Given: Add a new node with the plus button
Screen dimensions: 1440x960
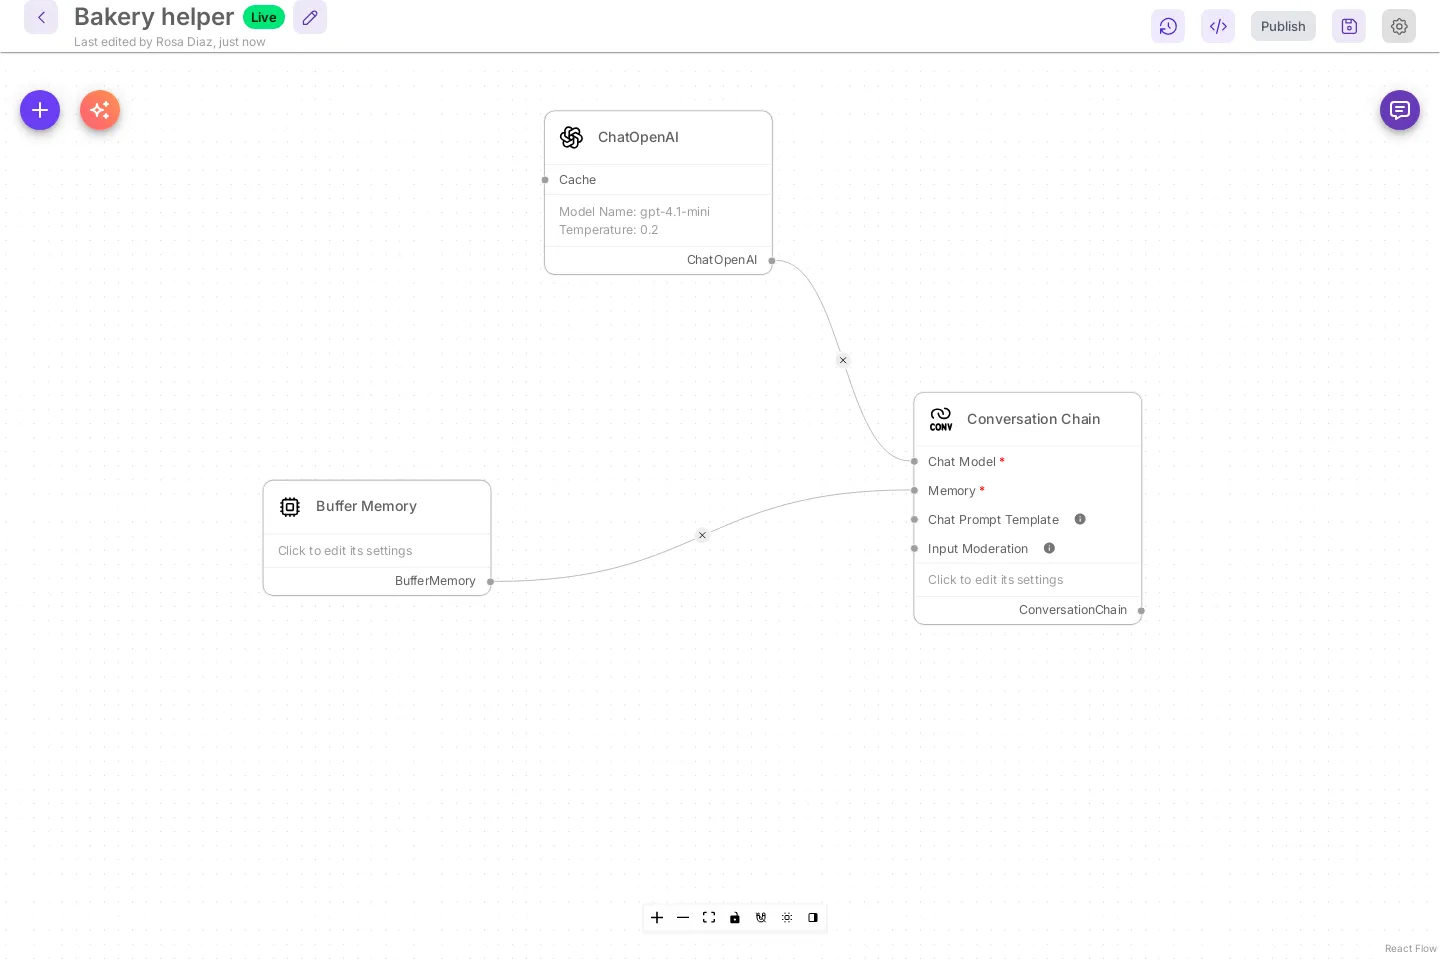Looking at the screenshot, I should point(40,110).
